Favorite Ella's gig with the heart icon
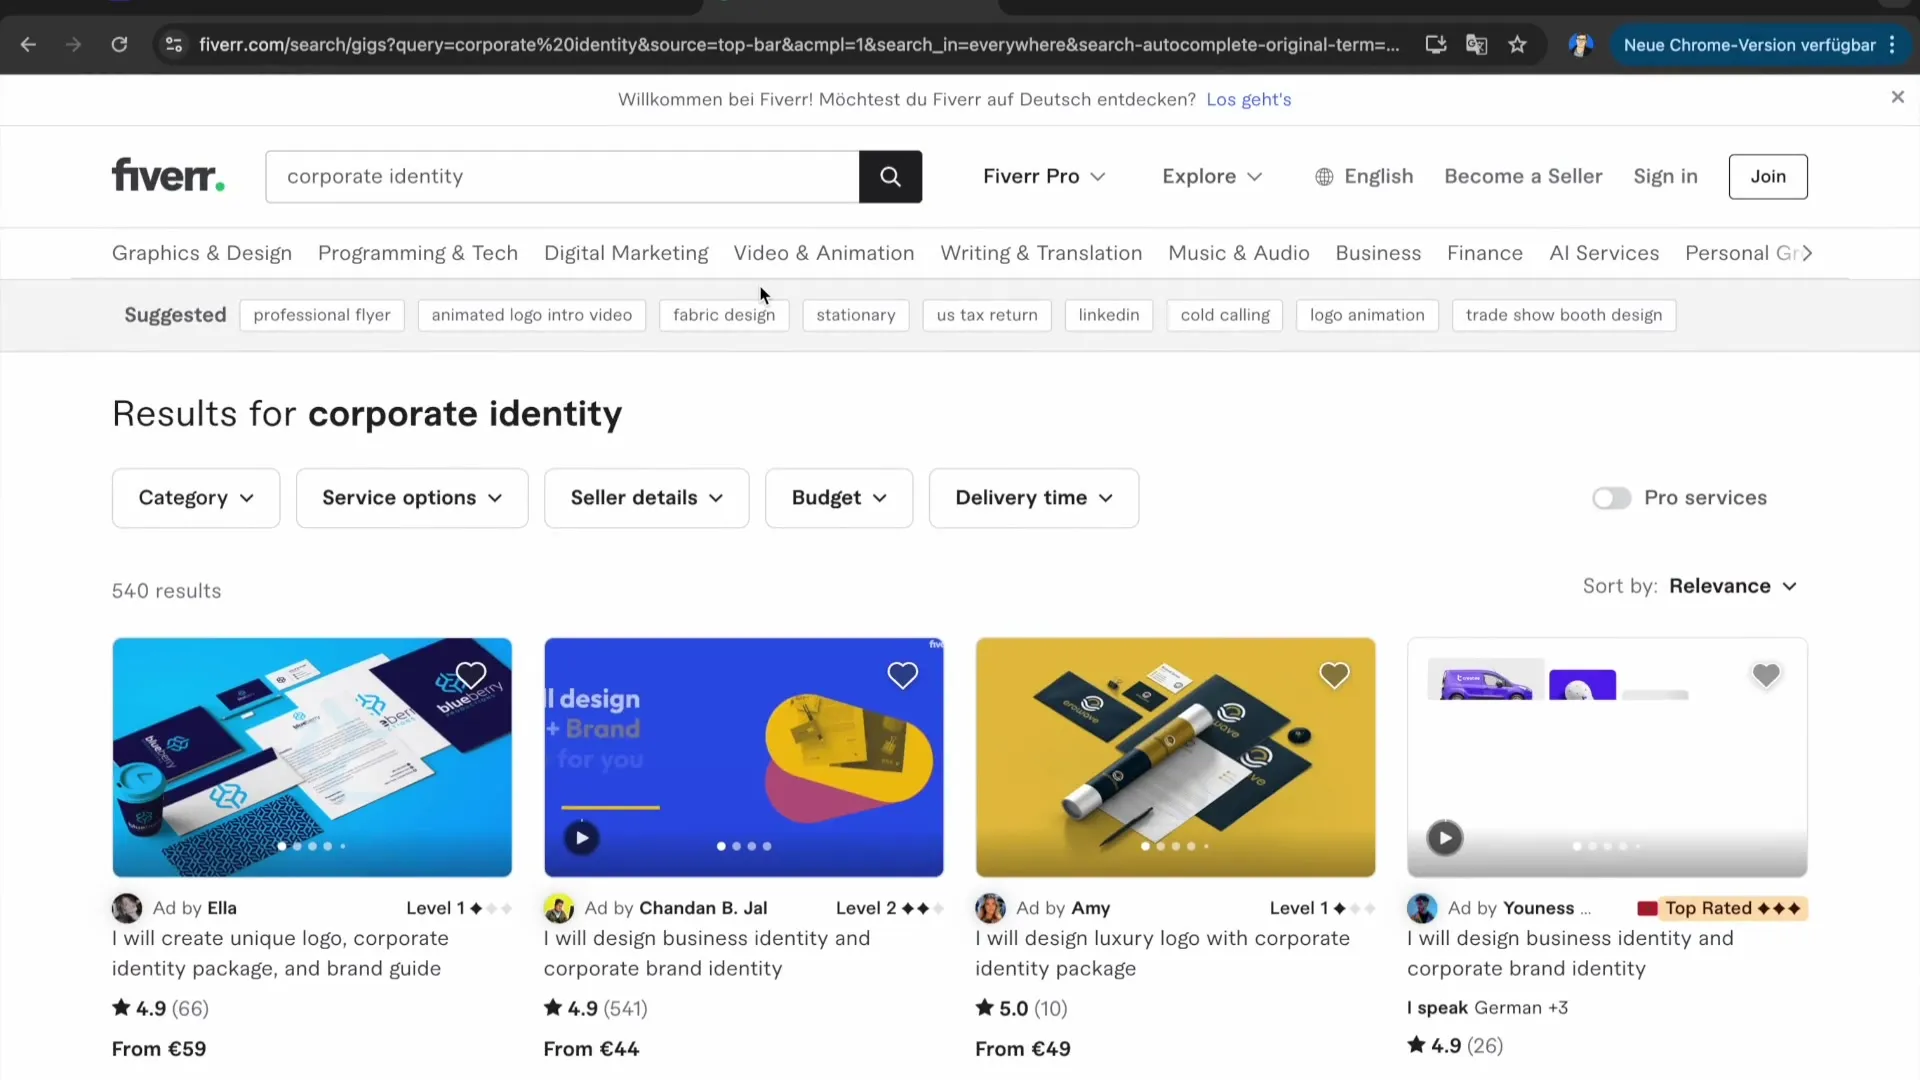Viewport: 1920px width, 1080px height. pos(470,676)
